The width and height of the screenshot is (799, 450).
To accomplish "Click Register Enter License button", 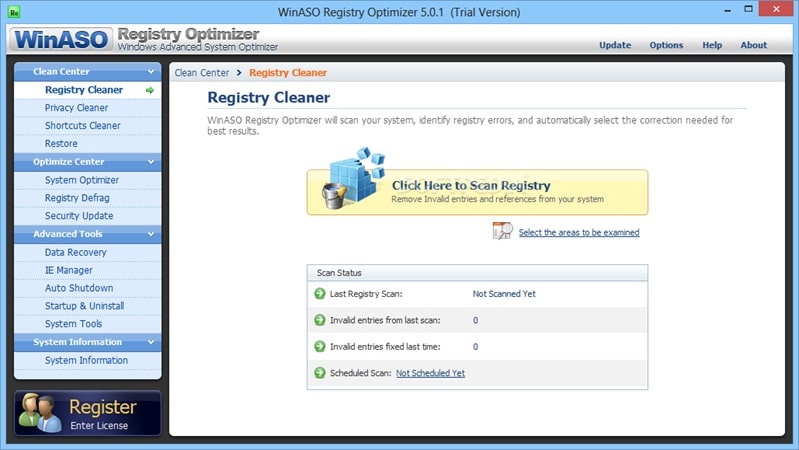I will (x=88, y=413).
